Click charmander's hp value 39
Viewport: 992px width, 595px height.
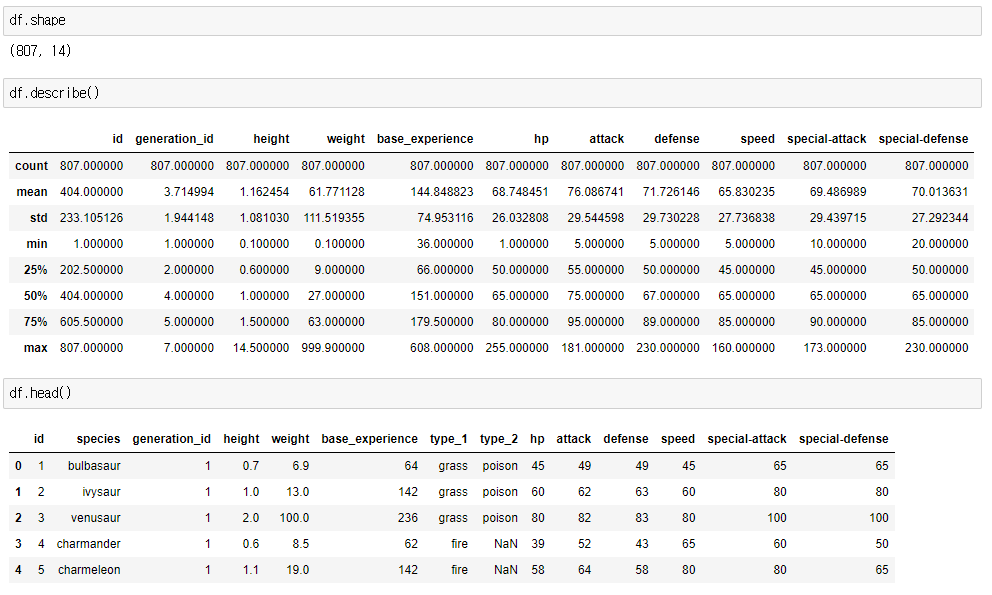(538, 544)
